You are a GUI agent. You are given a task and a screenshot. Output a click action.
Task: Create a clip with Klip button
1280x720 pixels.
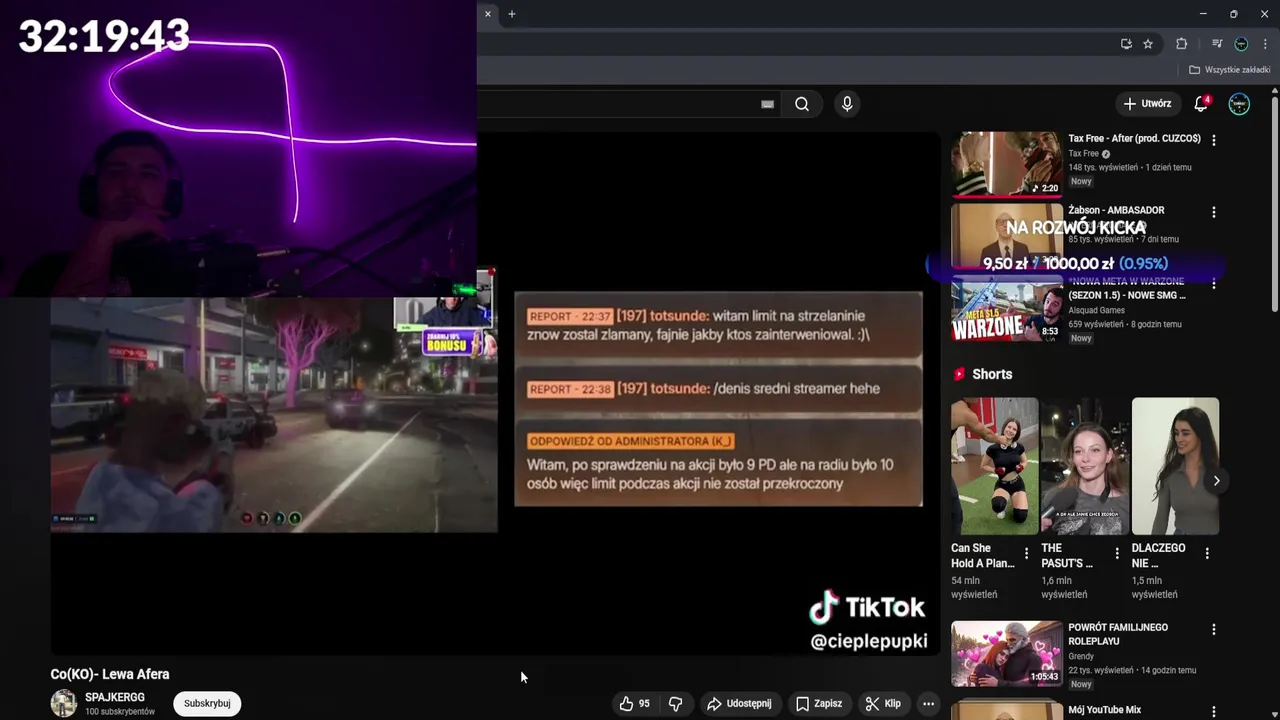click(883, 704)
